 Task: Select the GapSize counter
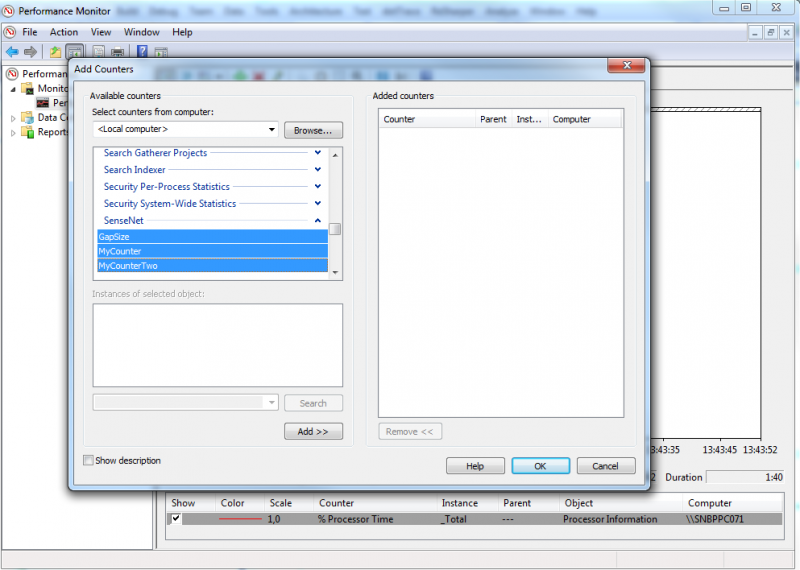pyautogui.click(x=212, y=236)
